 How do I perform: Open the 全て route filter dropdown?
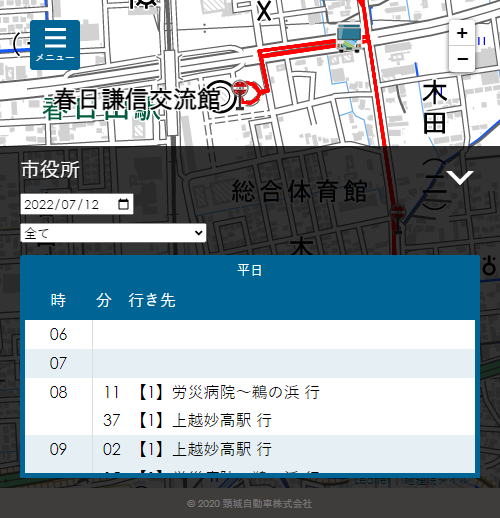point(113,233)
